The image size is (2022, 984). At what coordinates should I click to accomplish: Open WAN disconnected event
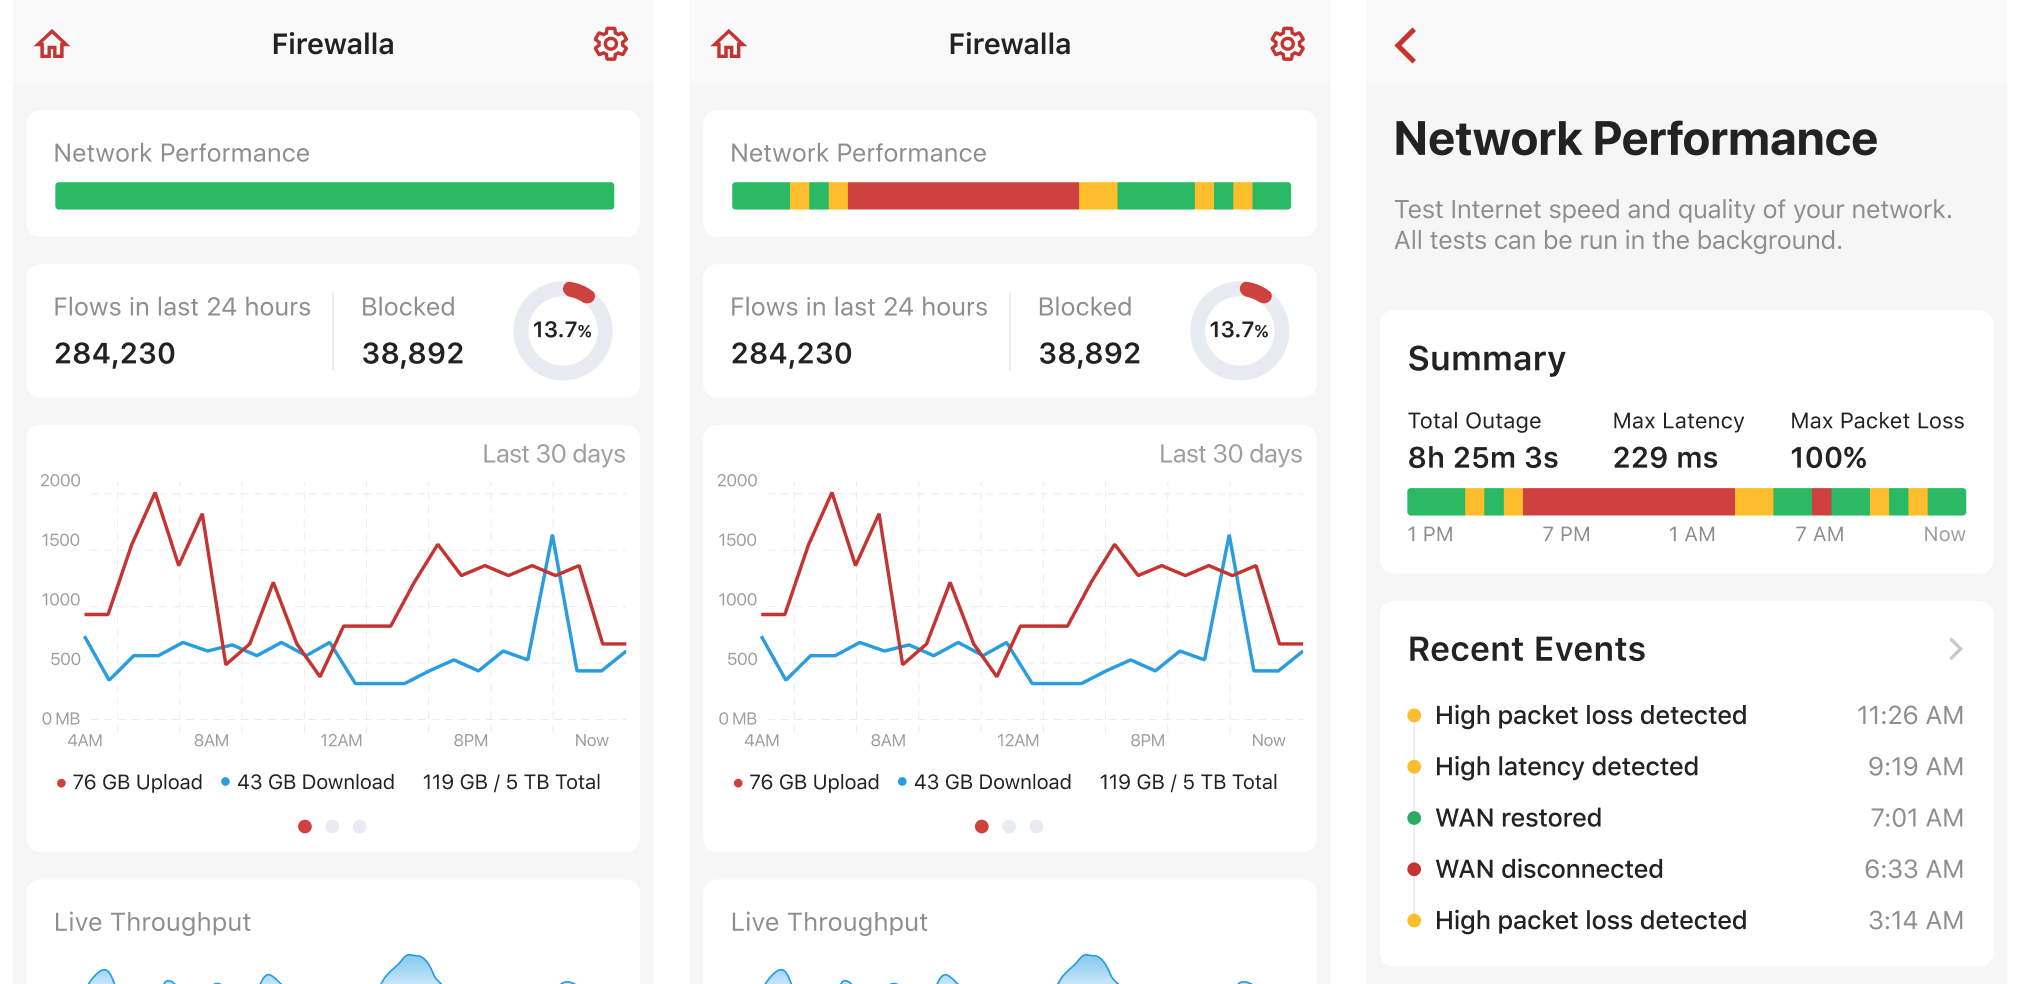tap(1686, 869)
